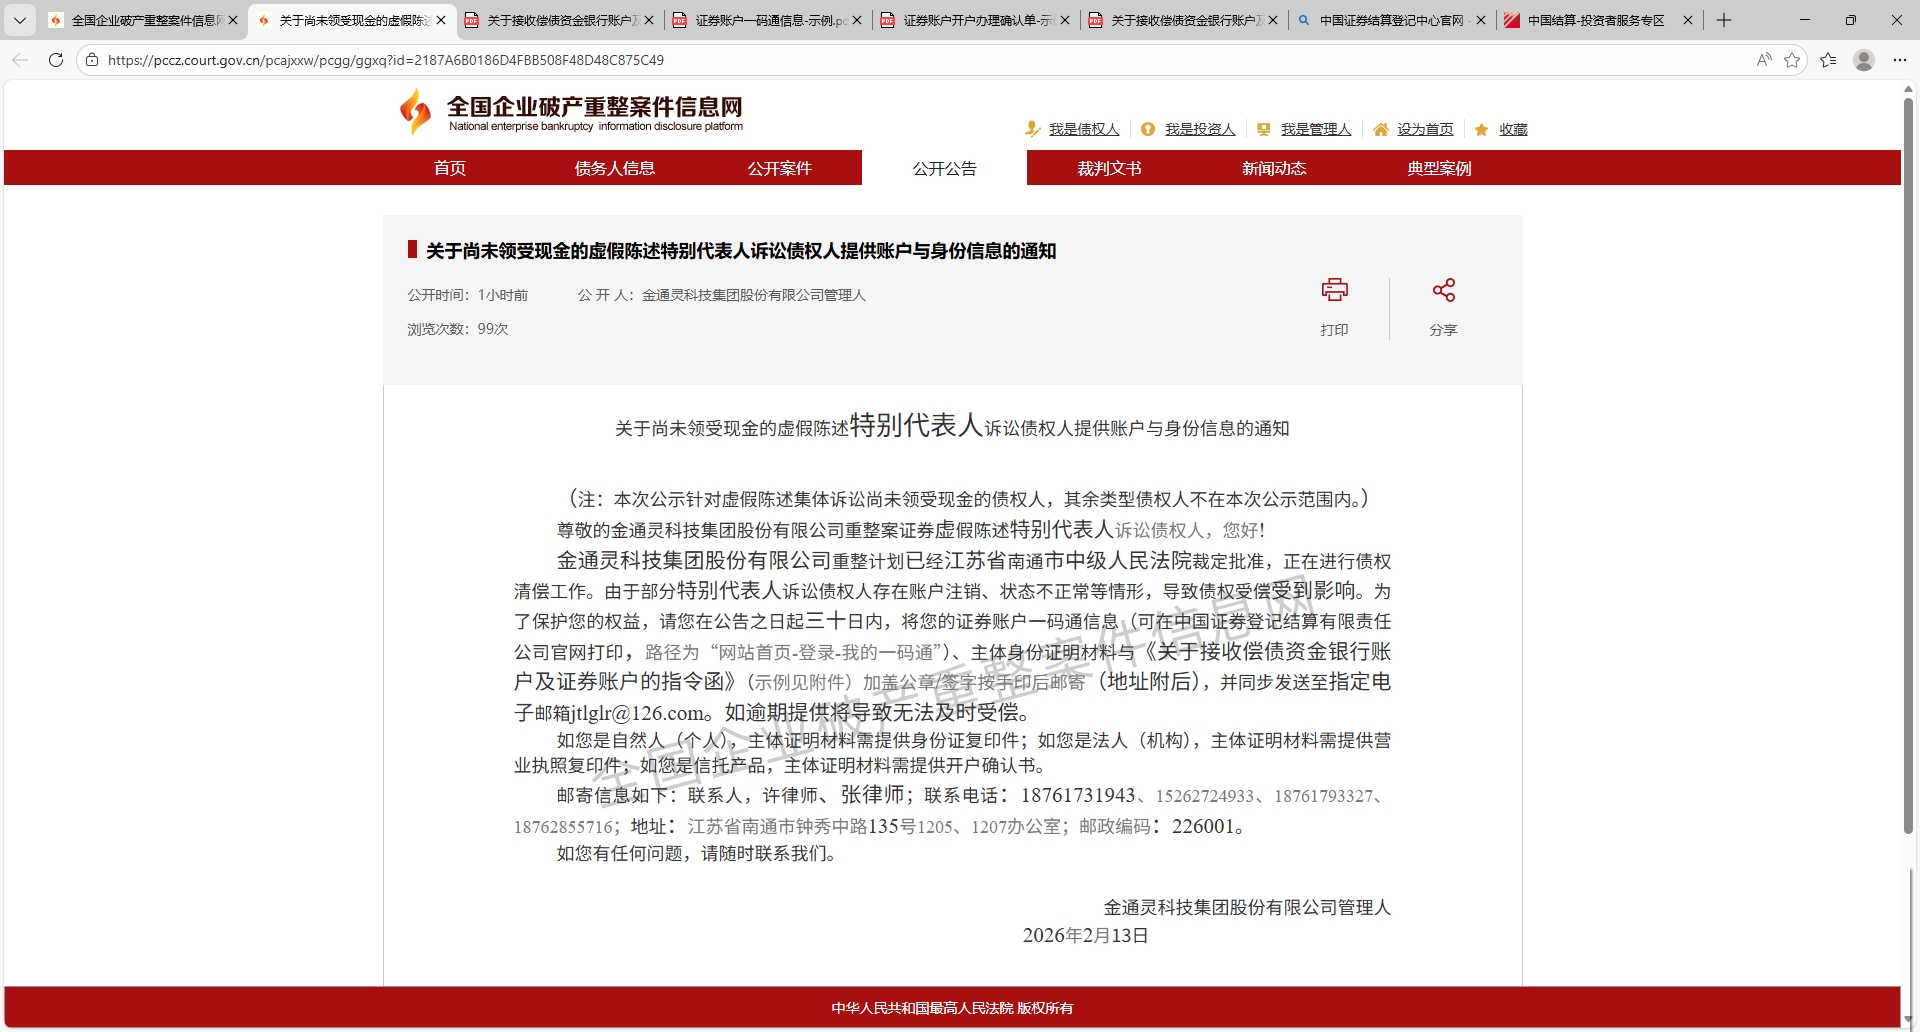Click the 我是投资人 link
This screenshot has width=1920, height=1032.
pos(1200,129)
